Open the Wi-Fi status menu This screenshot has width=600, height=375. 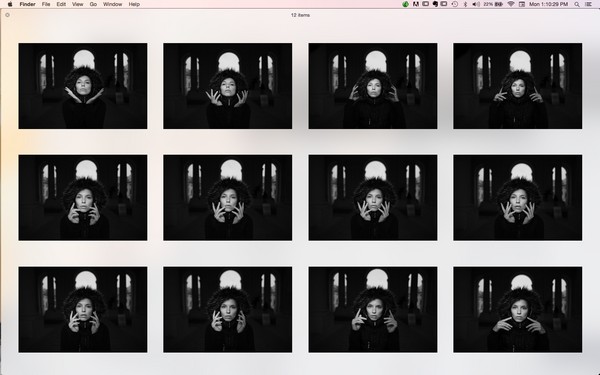tap(511, 4)
